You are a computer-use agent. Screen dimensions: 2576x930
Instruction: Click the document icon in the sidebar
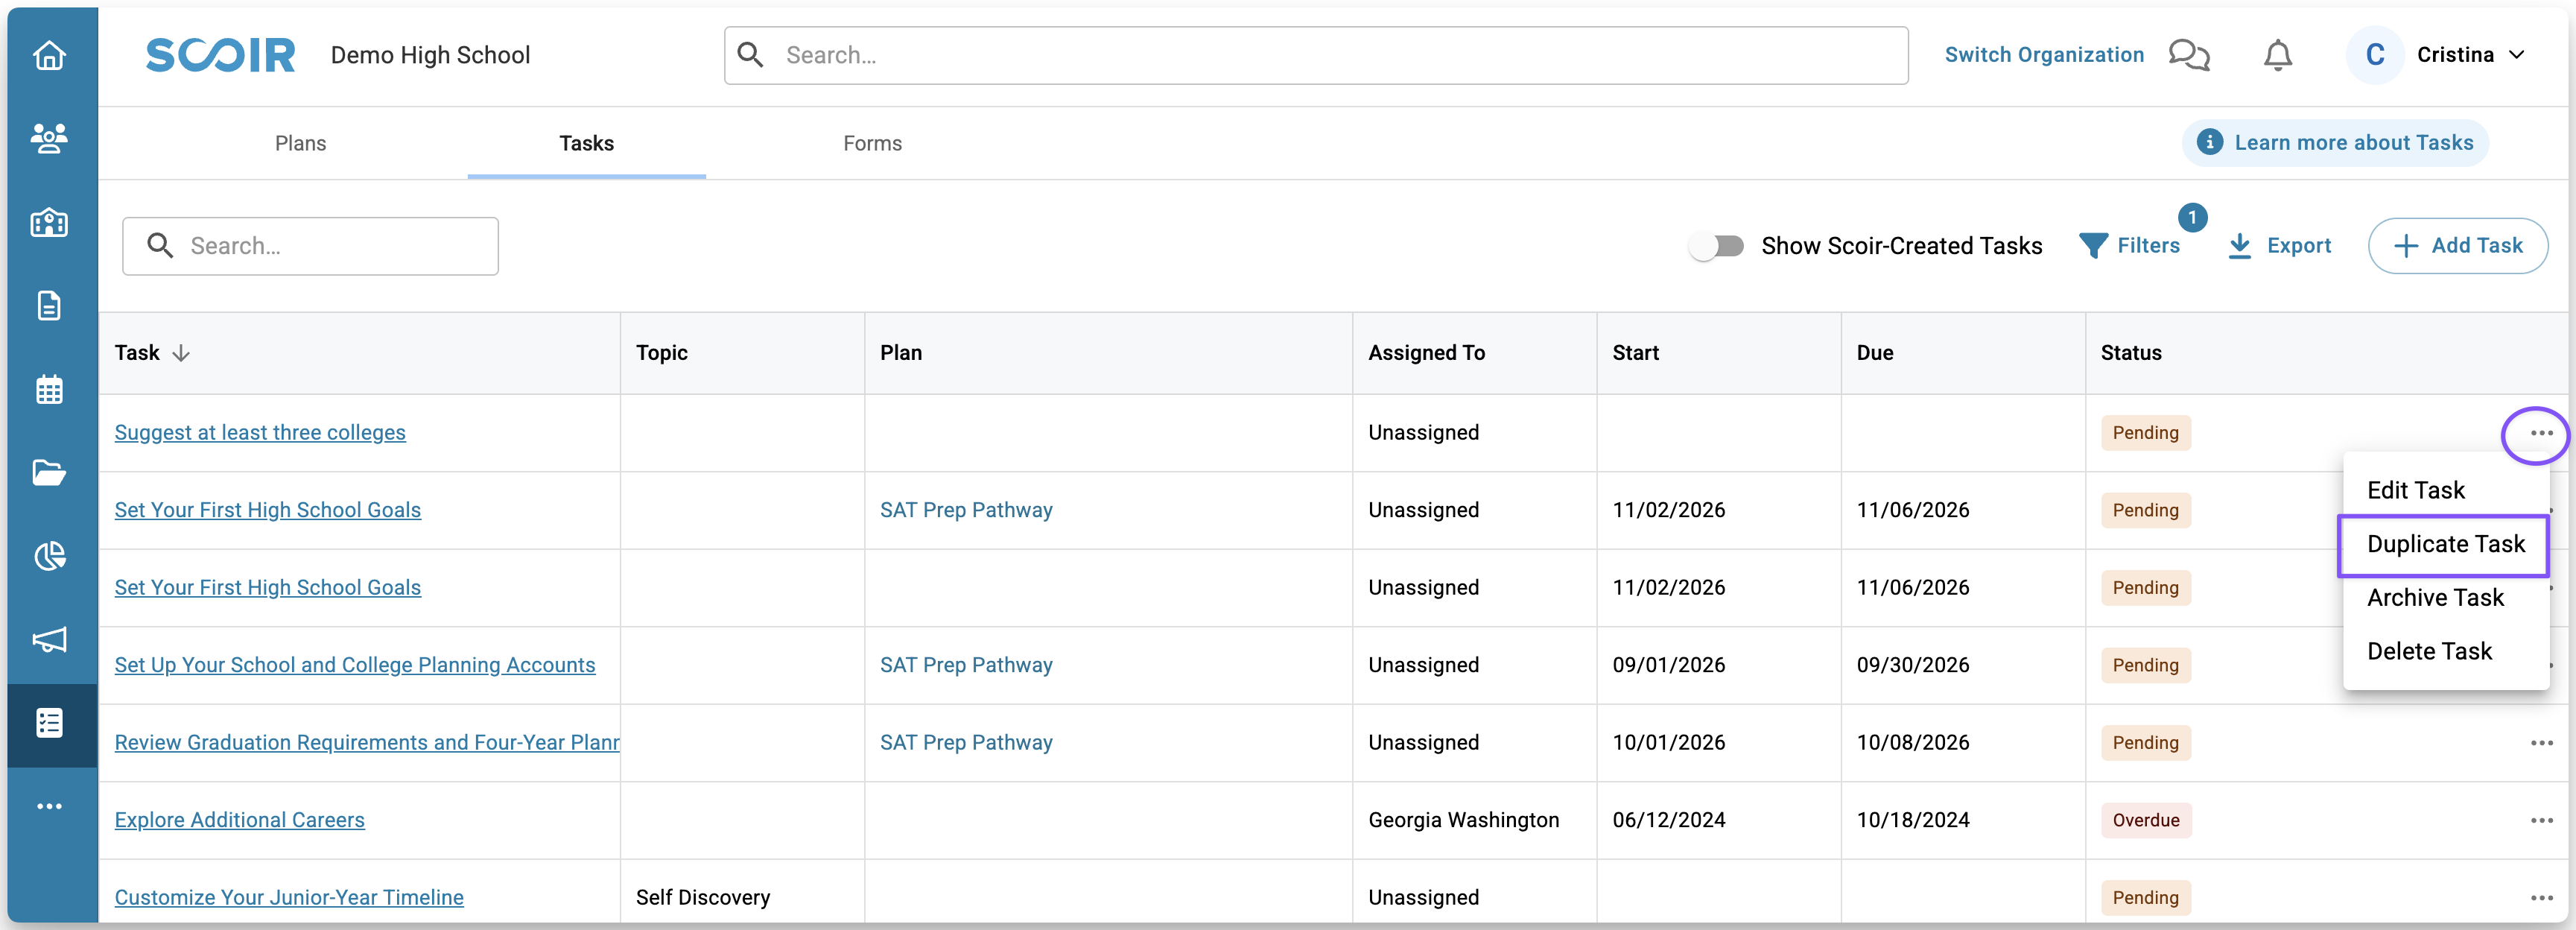pyautogui.click(x=49, y=305)
